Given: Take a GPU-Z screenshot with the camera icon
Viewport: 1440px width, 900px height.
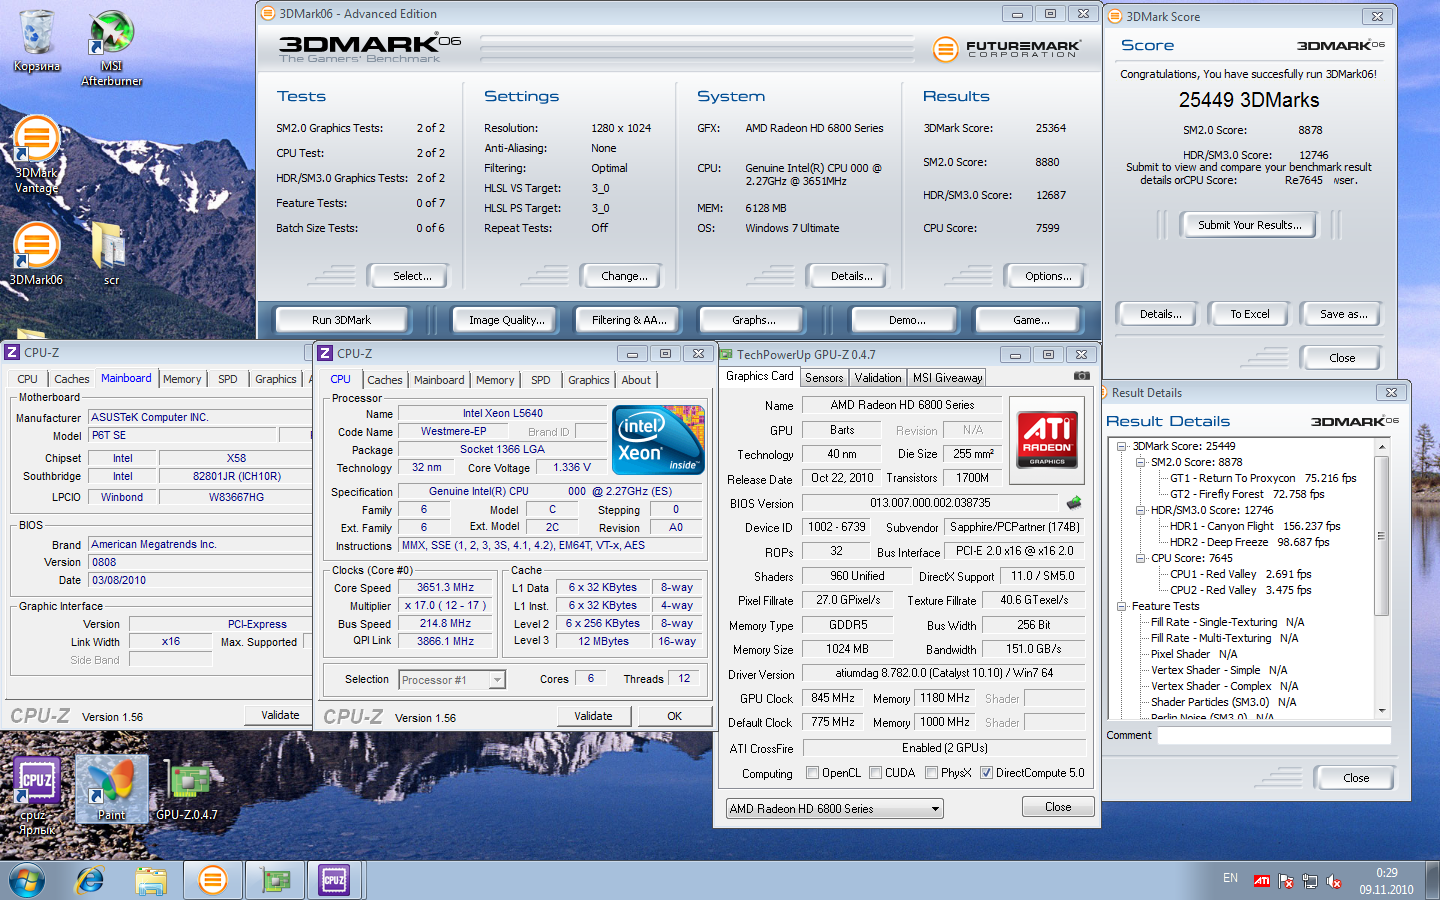Looking at the screenshot, I should coord(1081,376).
